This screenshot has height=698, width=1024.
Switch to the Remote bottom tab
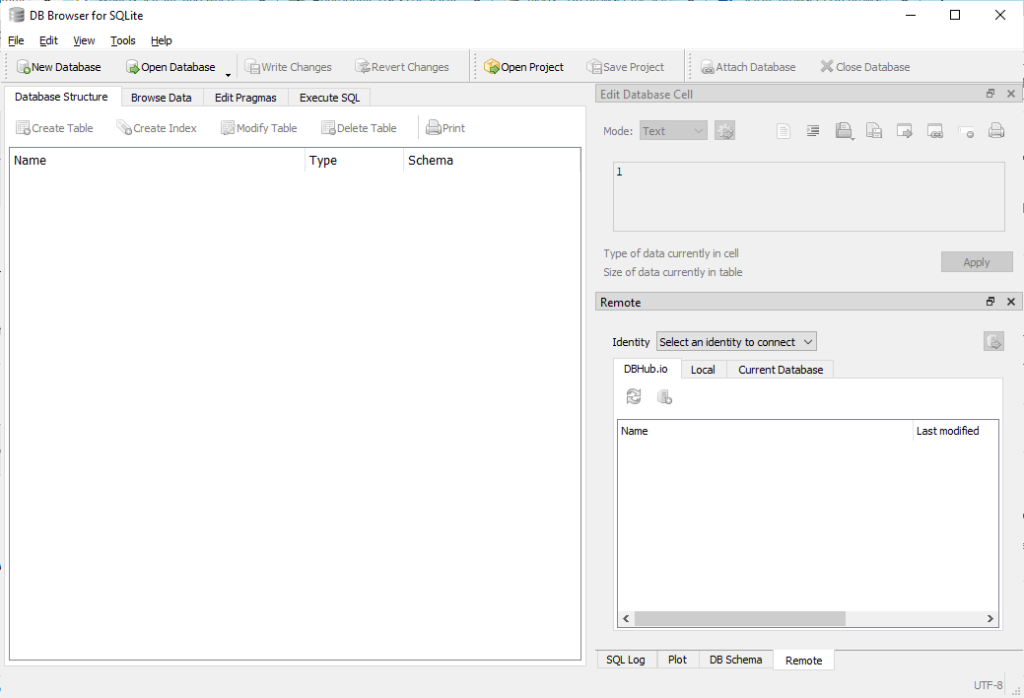pos(803,660)
